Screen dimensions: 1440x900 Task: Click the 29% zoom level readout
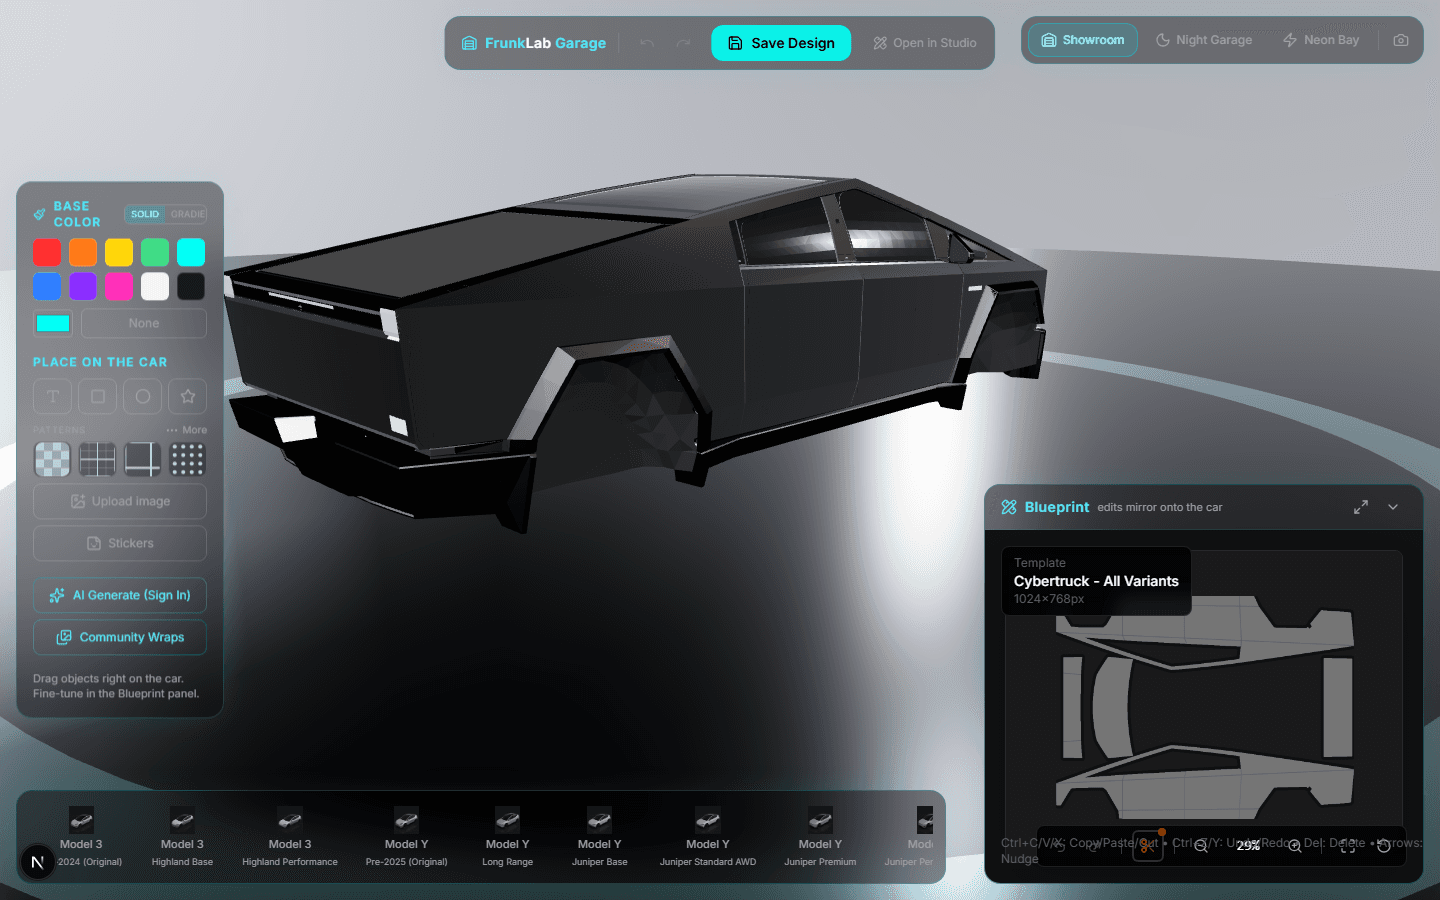(1248, 846)
